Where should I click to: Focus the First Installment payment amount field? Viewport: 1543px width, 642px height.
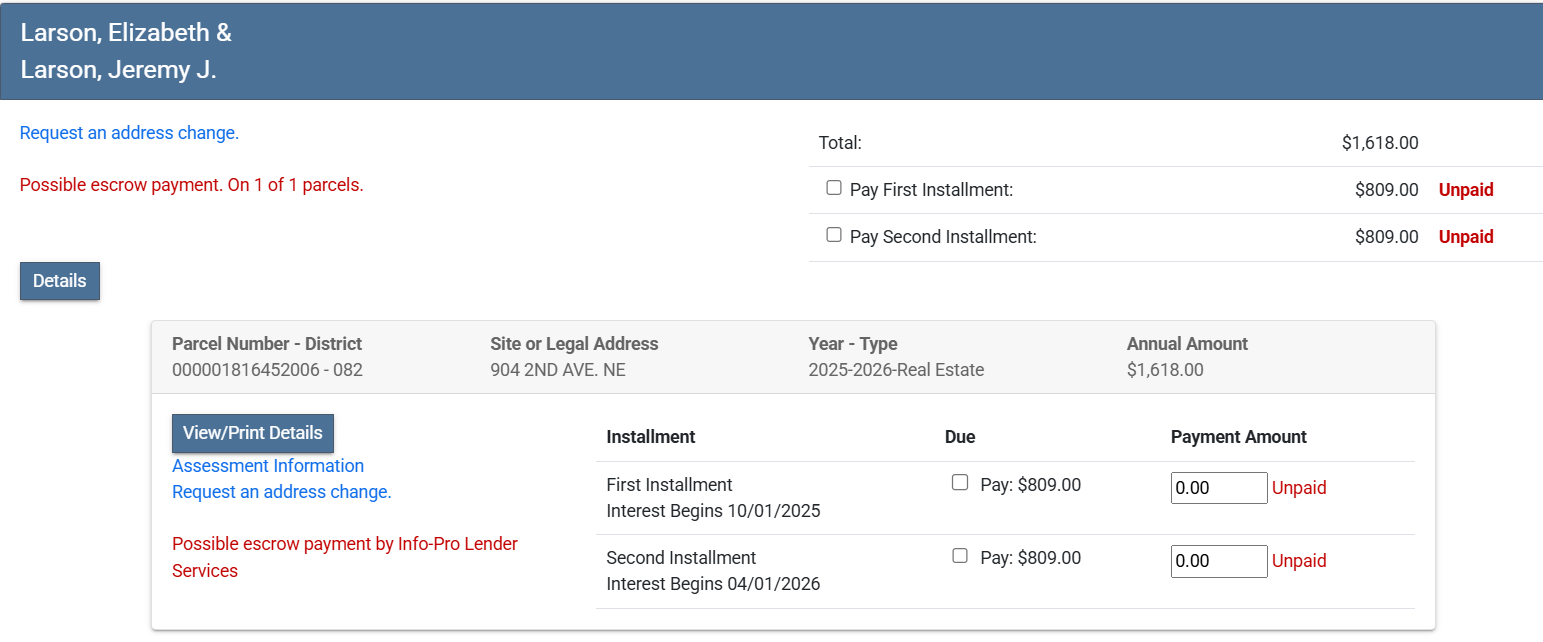coord(1218,488)
